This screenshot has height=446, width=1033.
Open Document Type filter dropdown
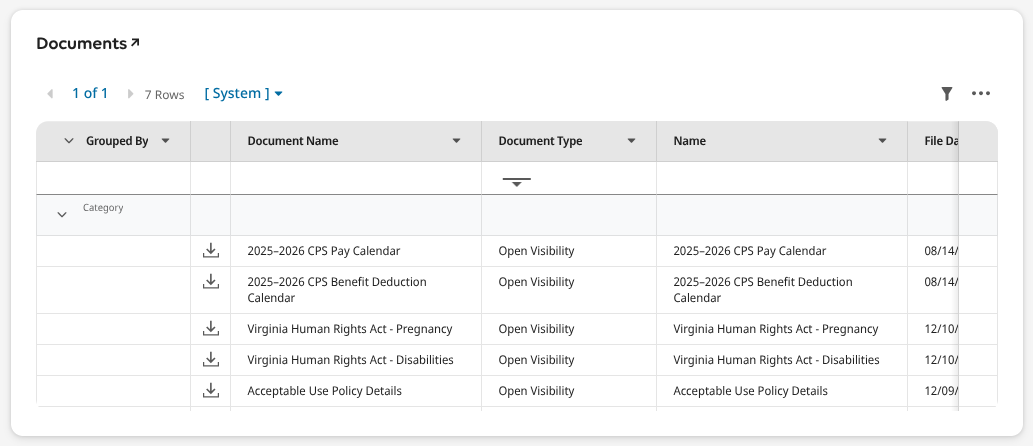click(516, 181)
